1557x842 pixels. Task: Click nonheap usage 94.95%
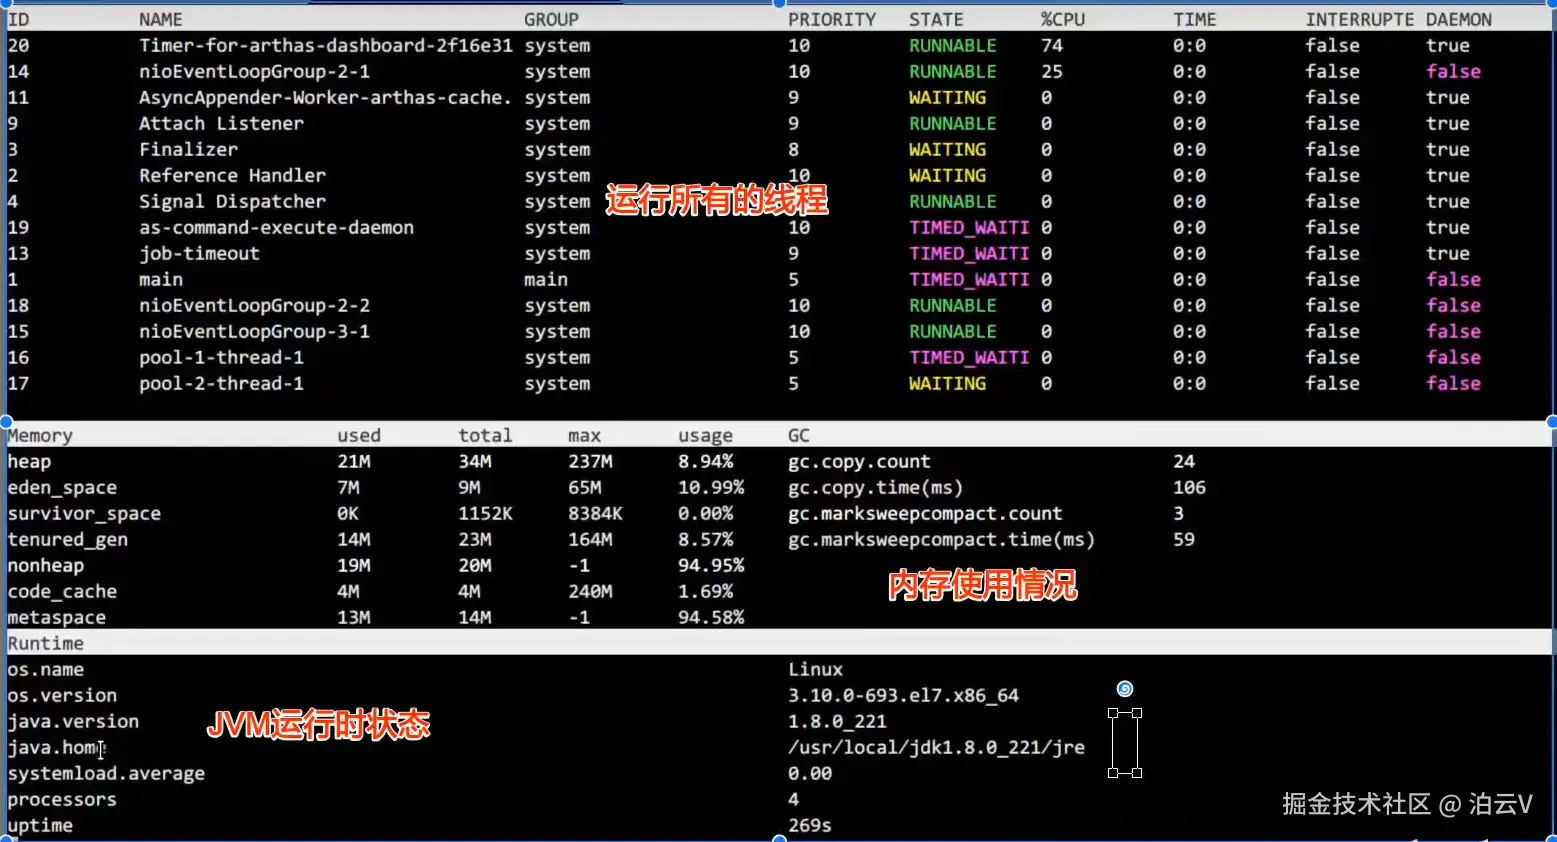pos(711,565)
